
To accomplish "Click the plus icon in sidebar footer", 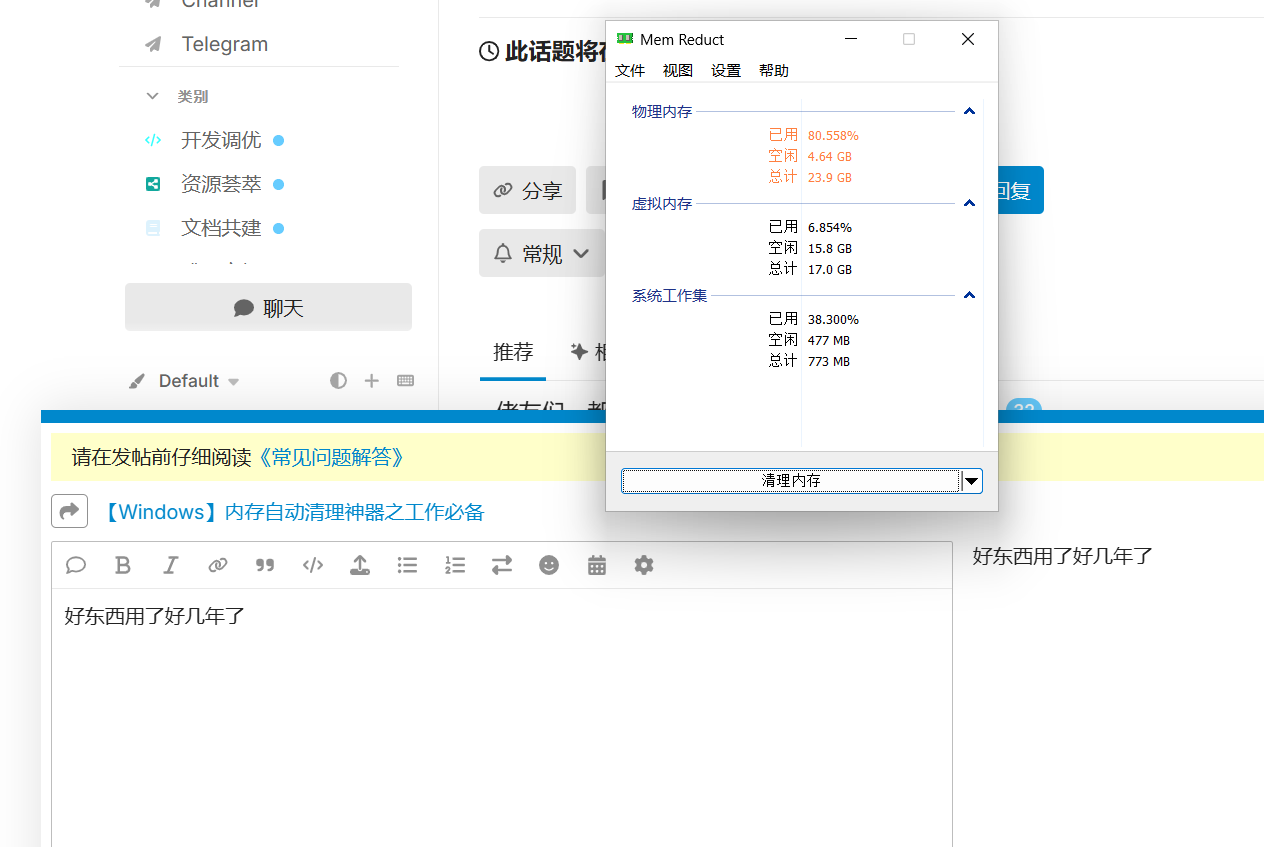I will click(372, 380).
